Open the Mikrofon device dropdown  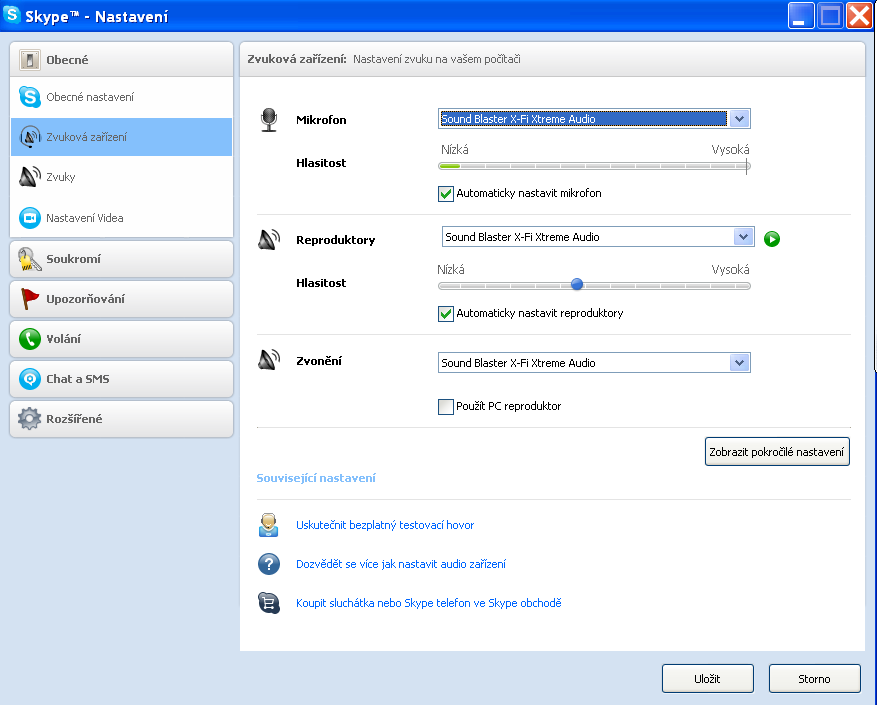point(739,119)
